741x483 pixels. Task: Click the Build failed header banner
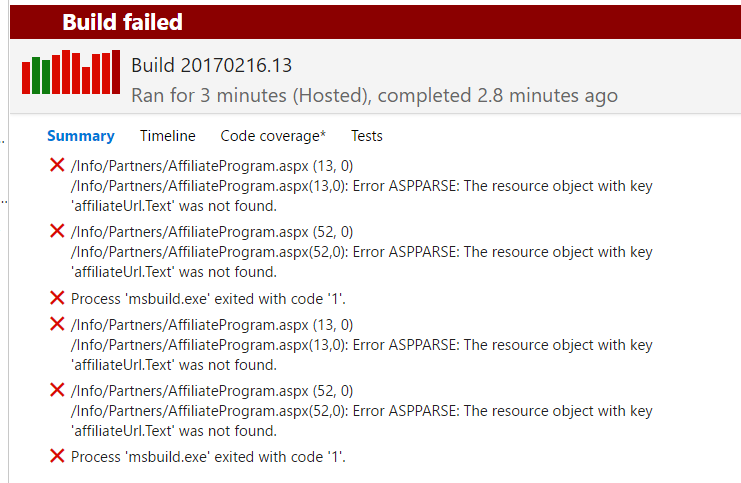(x=375, y=22)
